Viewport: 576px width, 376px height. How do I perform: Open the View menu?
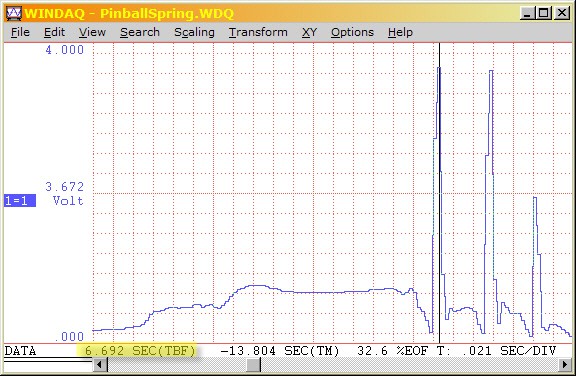(x=92, y=32)
